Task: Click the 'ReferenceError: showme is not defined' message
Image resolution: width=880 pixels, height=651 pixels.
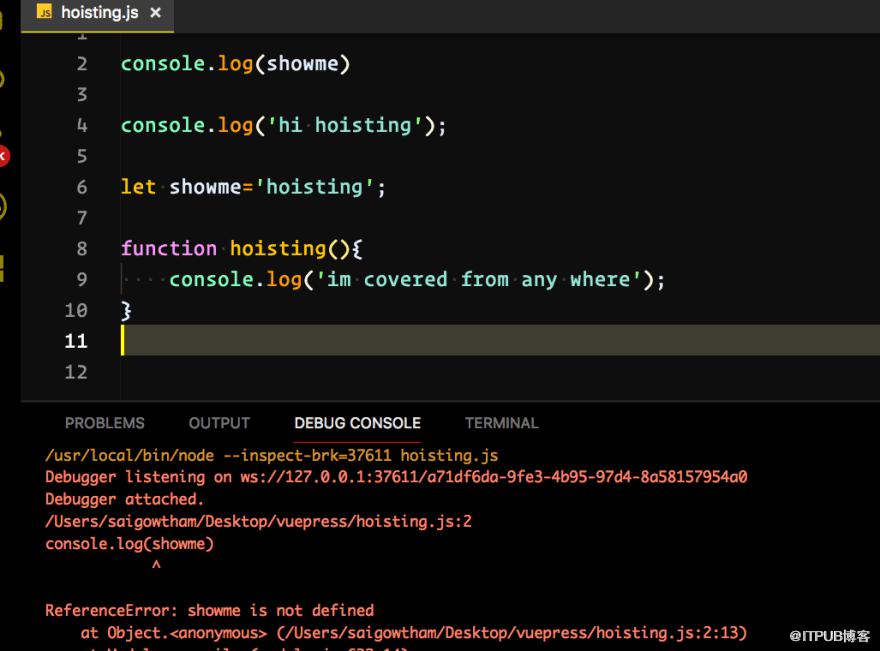Action: [x=209, y=610]
